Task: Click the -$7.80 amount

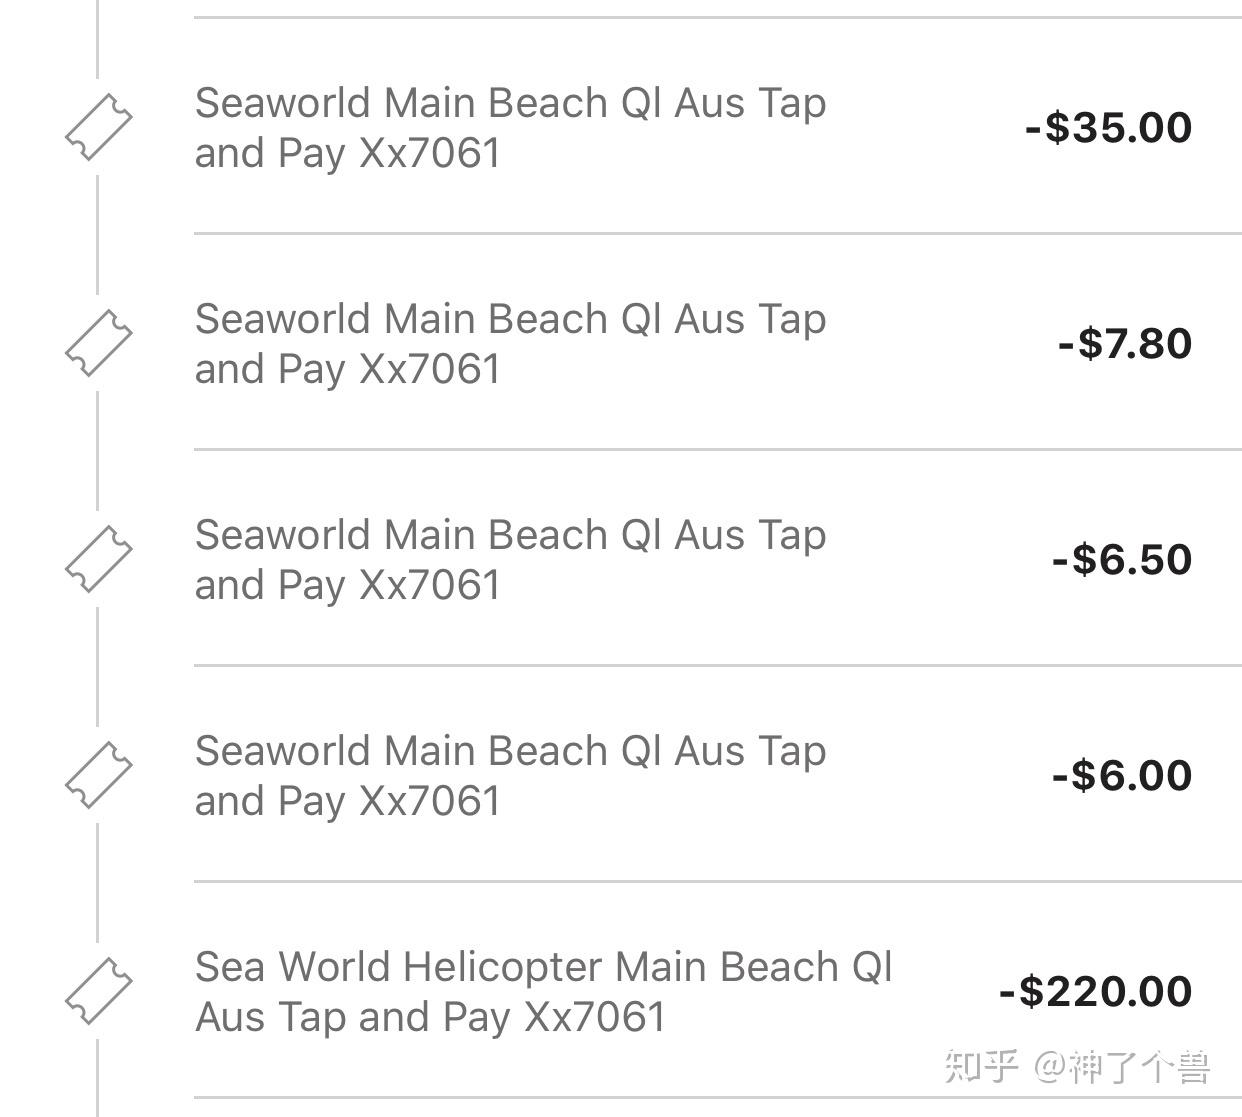Action: [x=1125, y=344]
